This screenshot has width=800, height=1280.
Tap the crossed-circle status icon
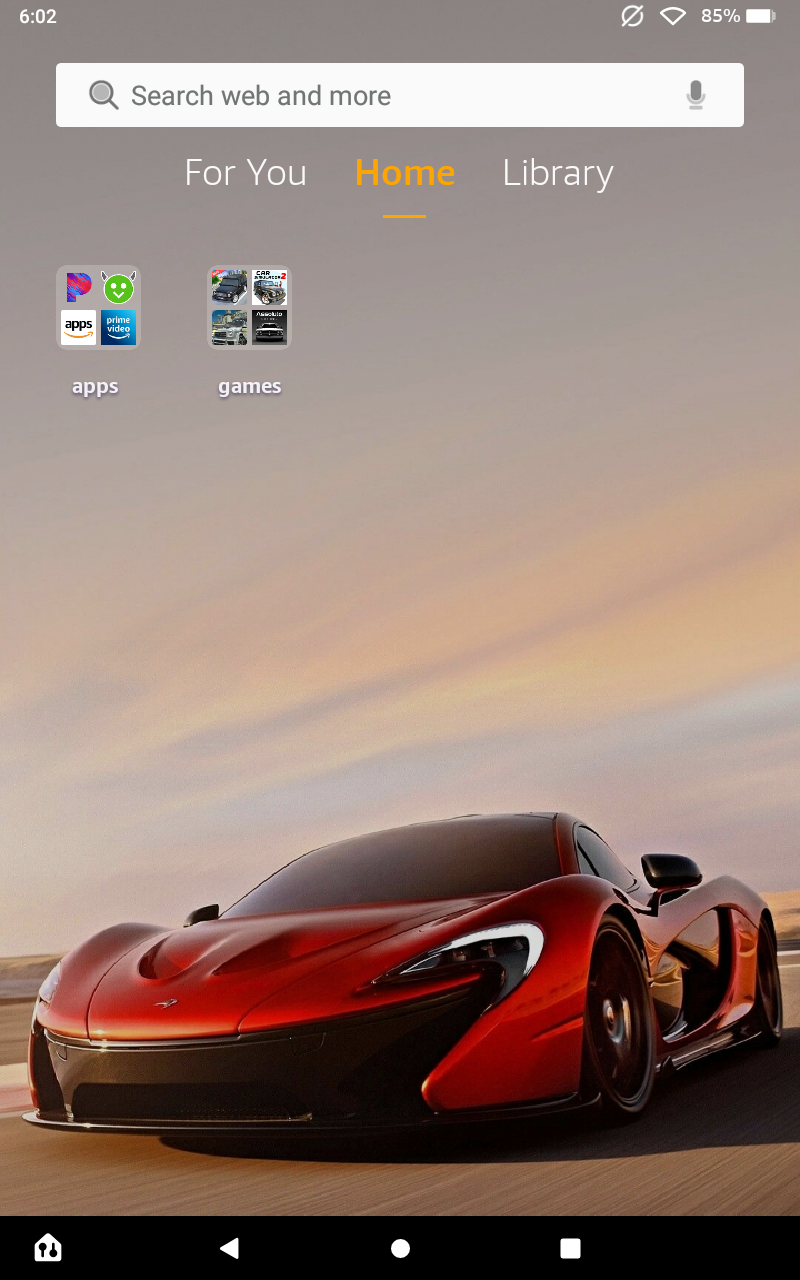click(x=632, y=16)
